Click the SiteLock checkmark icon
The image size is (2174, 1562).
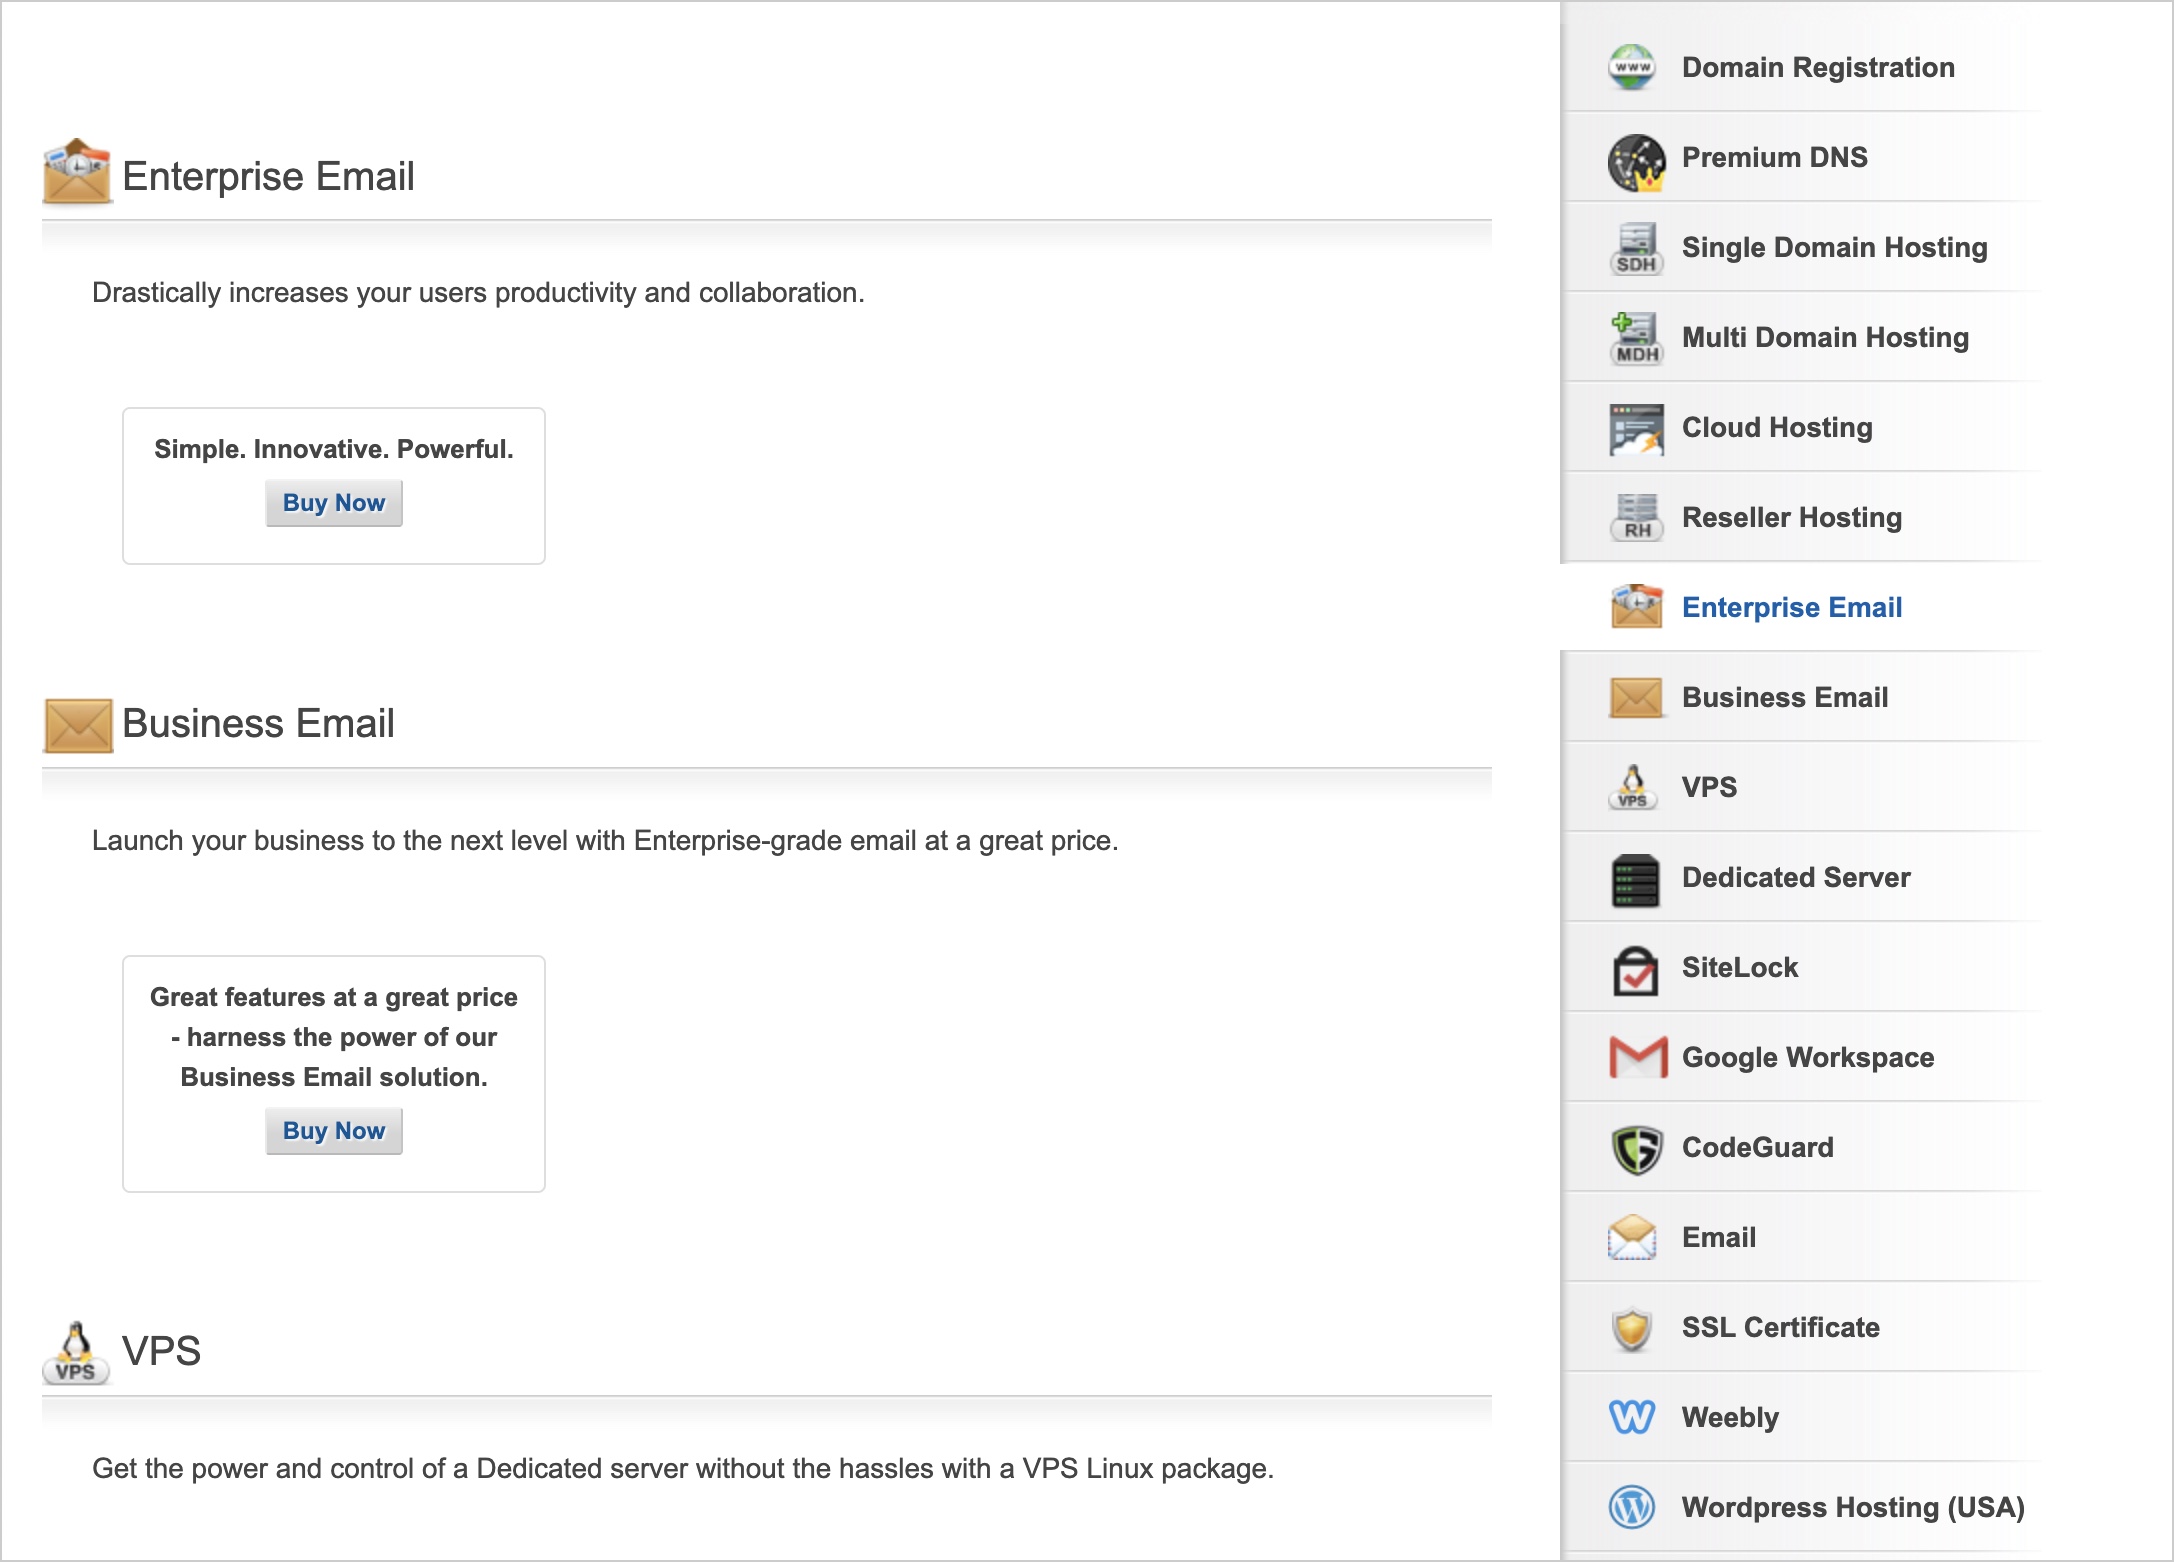point(1636,970)
